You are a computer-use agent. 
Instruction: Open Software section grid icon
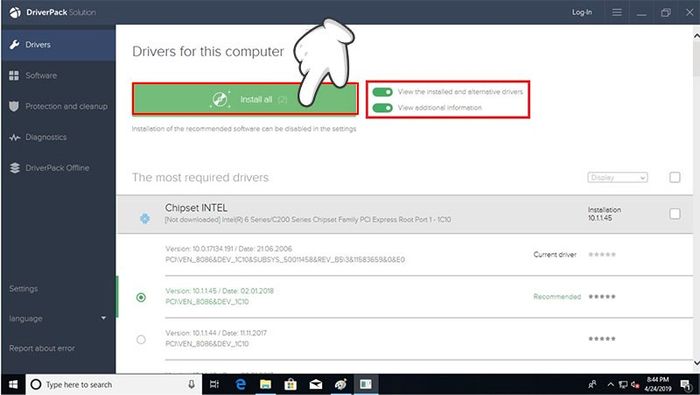click(14, 75)
